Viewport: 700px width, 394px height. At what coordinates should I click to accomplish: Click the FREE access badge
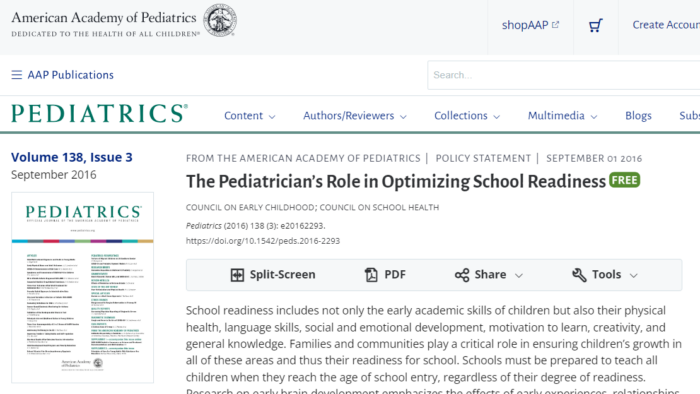(x=625, y=180)
